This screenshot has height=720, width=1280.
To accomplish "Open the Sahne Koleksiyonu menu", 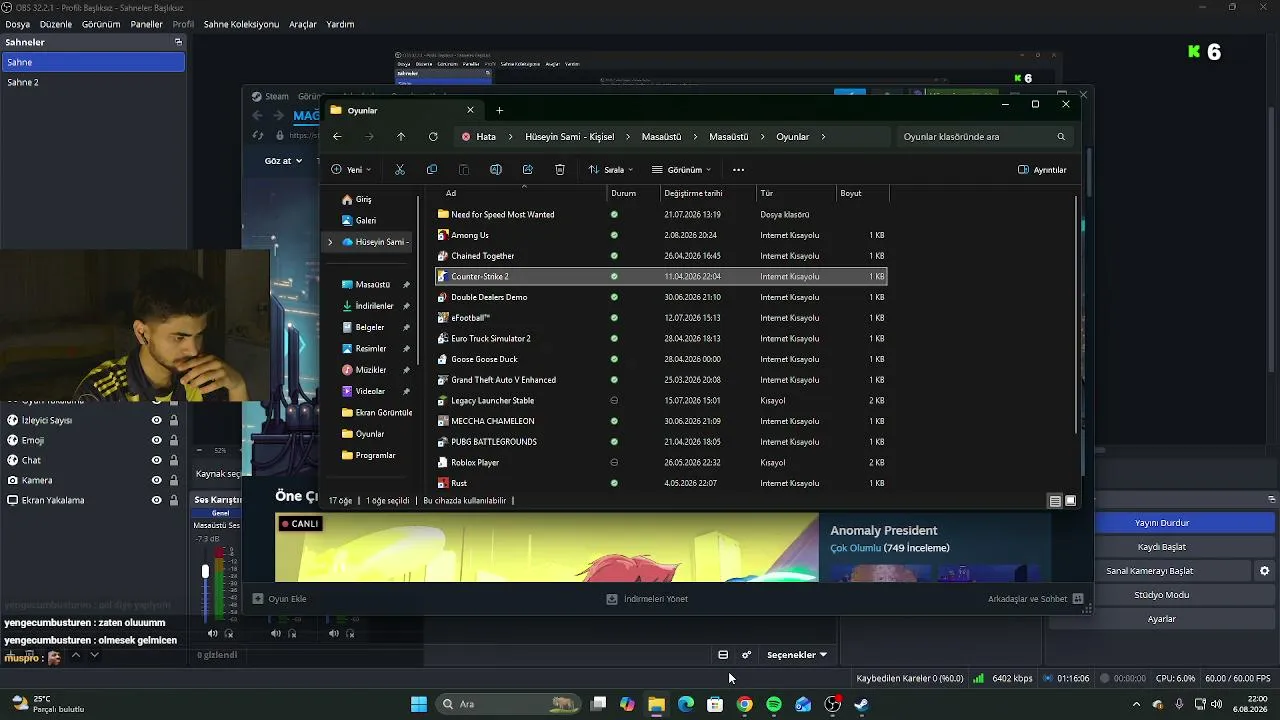I will pos(241,24).
